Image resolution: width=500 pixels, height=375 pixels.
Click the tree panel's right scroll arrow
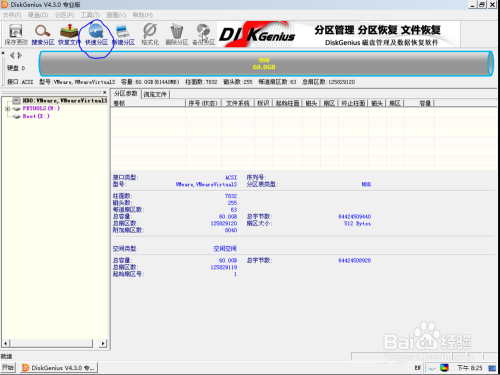pyautogui.click(x=103, y=343)
